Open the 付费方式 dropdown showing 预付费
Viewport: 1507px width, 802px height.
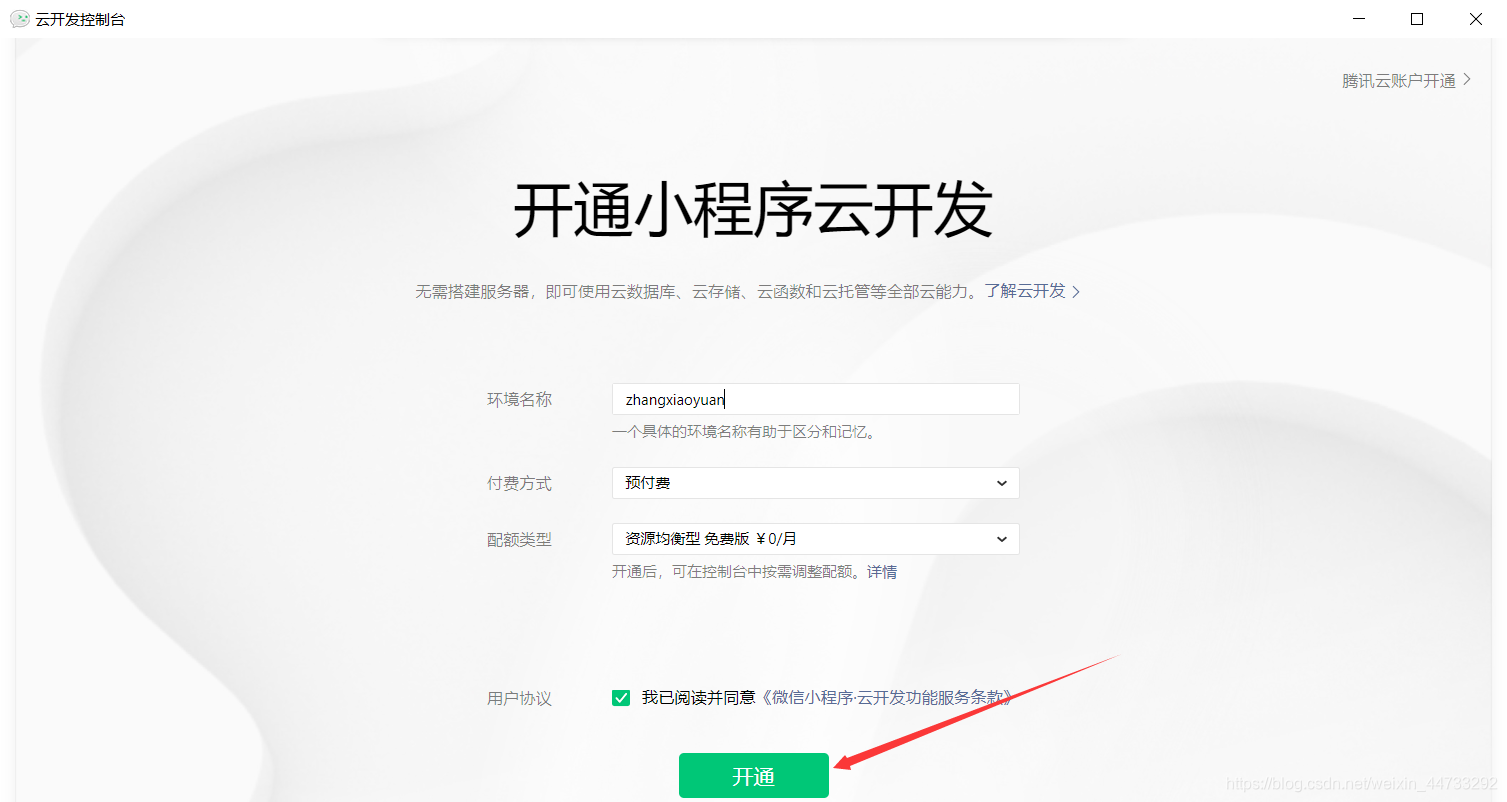tap(815, 483)
